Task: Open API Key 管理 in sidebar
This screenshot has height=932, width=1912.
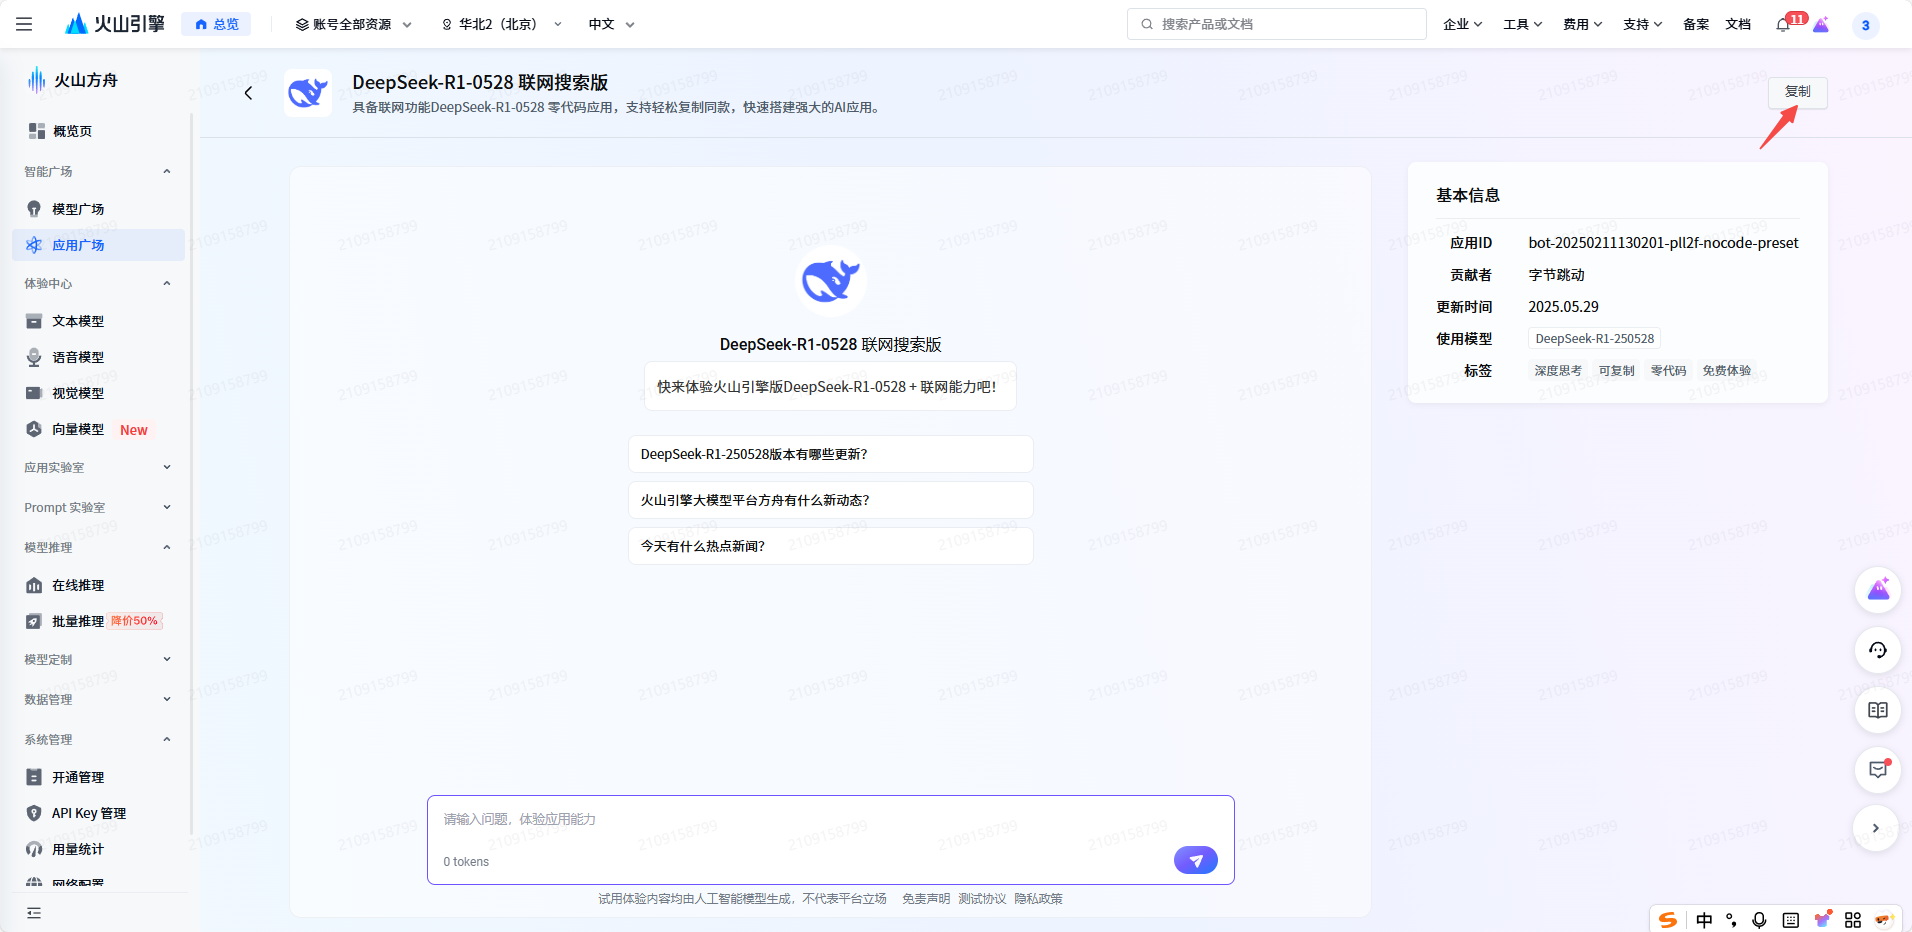Action: 98,813
